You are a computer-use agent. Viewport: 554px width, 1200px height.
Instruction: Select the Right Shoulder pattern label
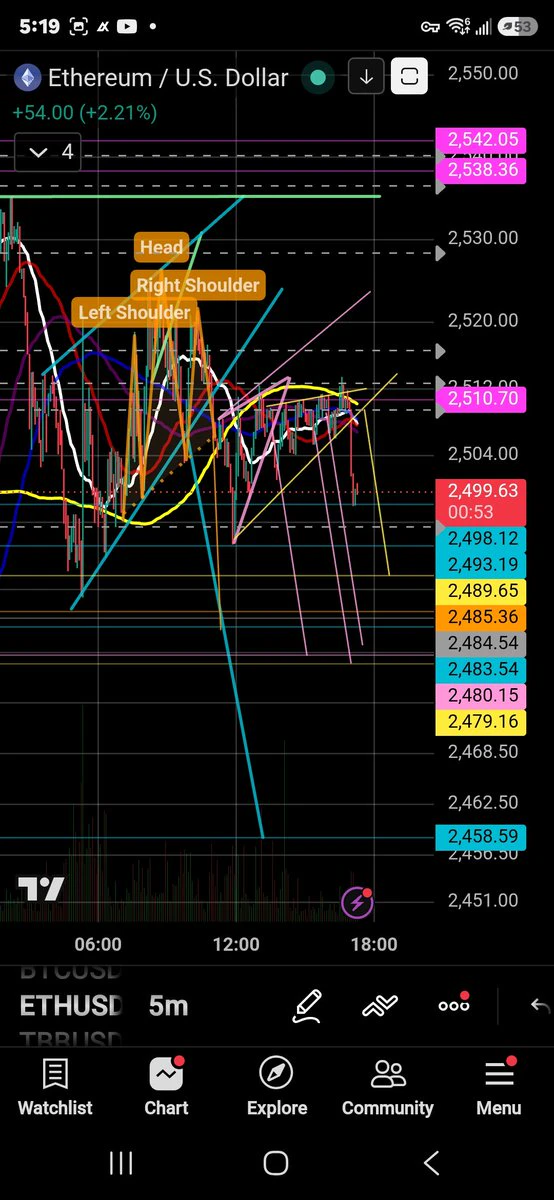197,285
